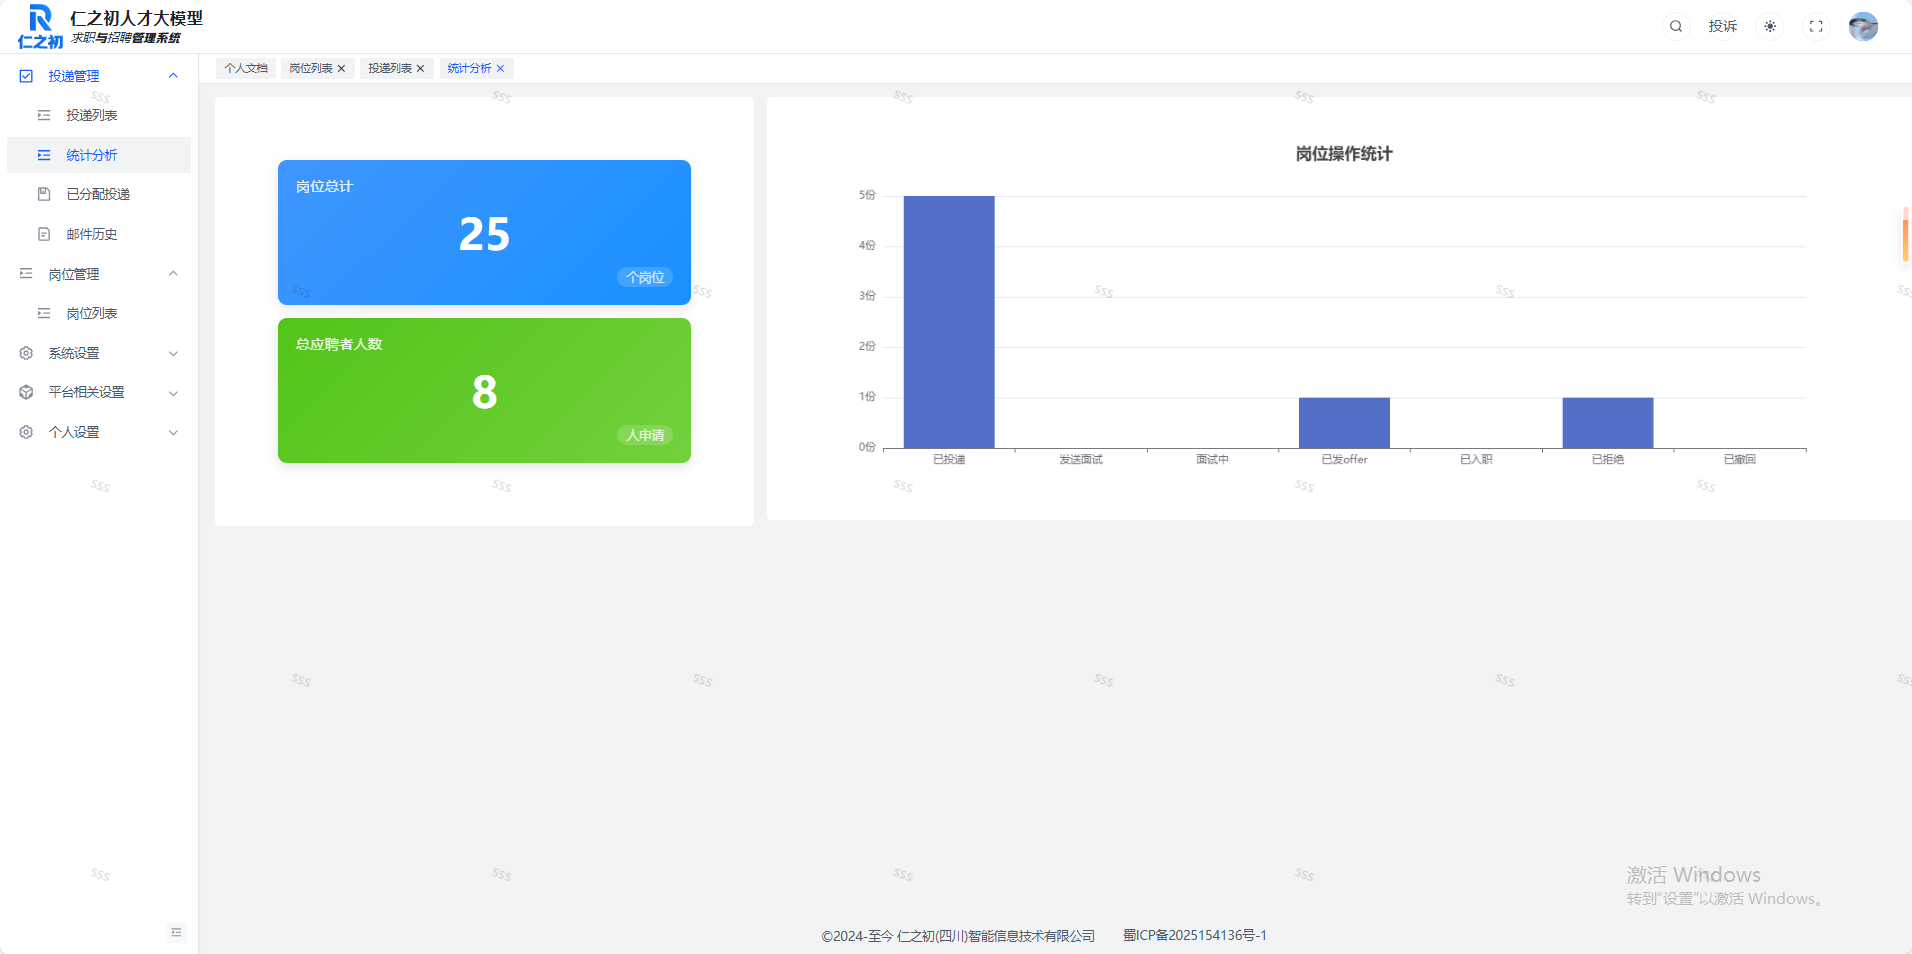1912x954 pixels.
Task: Expand the 系统设置 menu chevron
Action: pyautogui.click(x=173, y=353)
